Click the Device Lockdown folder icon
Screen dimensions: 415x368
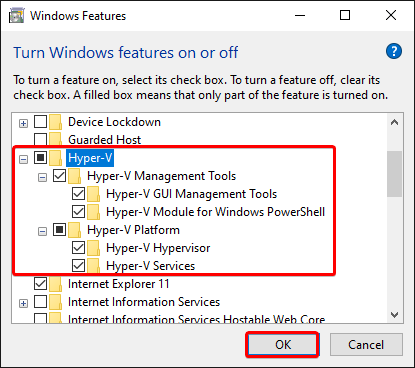click(56, 122)
